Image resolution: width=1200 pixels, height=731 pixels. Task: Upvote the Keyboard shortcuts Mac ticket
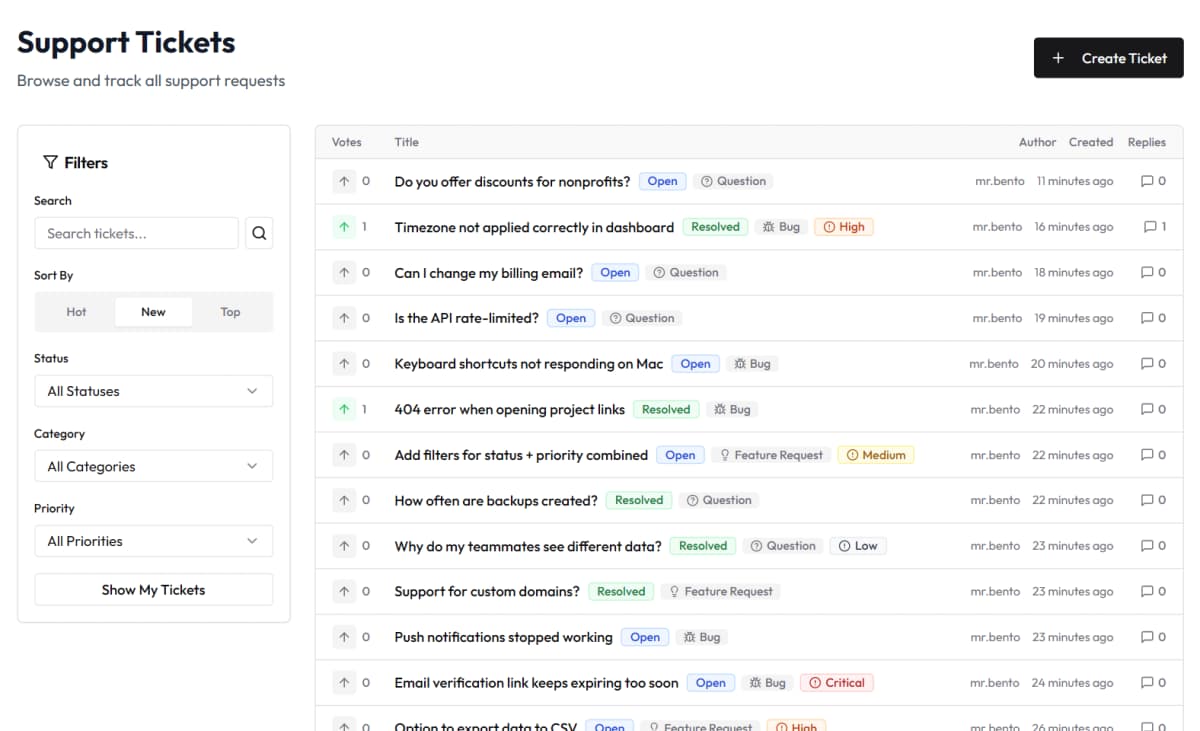(344, 364)
